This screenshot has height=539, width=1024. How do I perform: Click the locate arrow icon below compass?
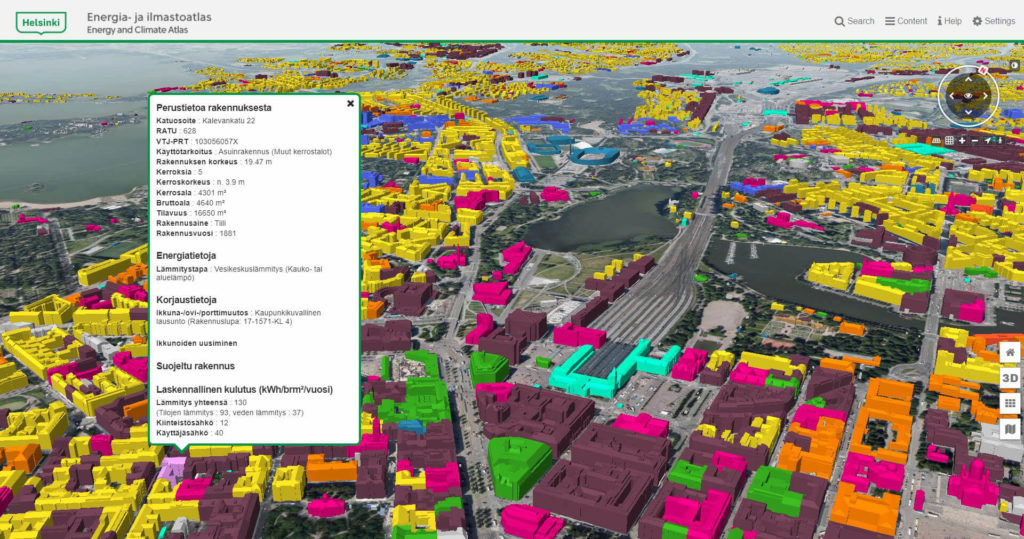click(988, 140)
